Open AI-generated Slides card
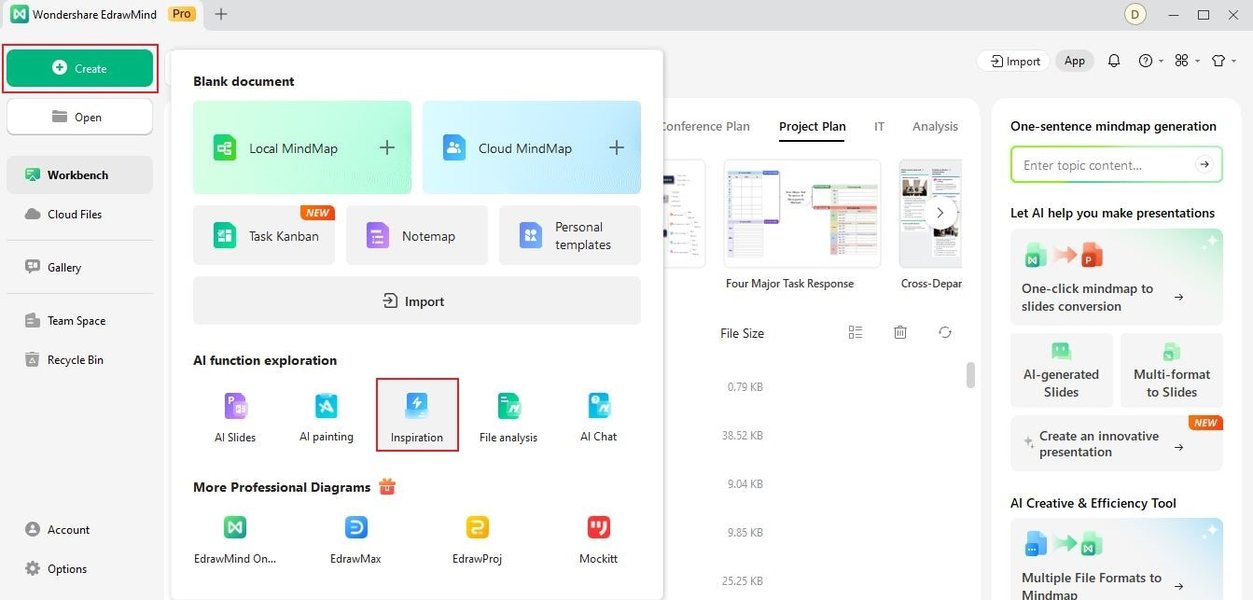Image resolution: width=1253 pixels, height=600 pixels. 1061,370
